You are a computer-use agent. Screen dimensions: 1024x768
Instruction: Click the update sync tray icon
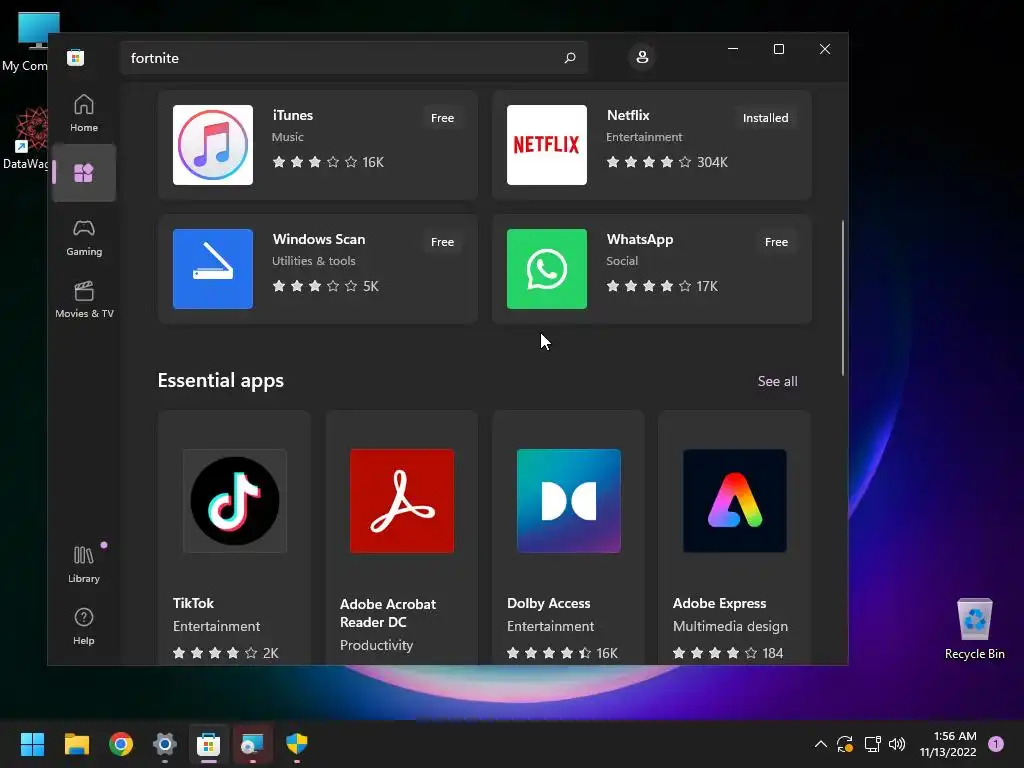click(845, 744)
